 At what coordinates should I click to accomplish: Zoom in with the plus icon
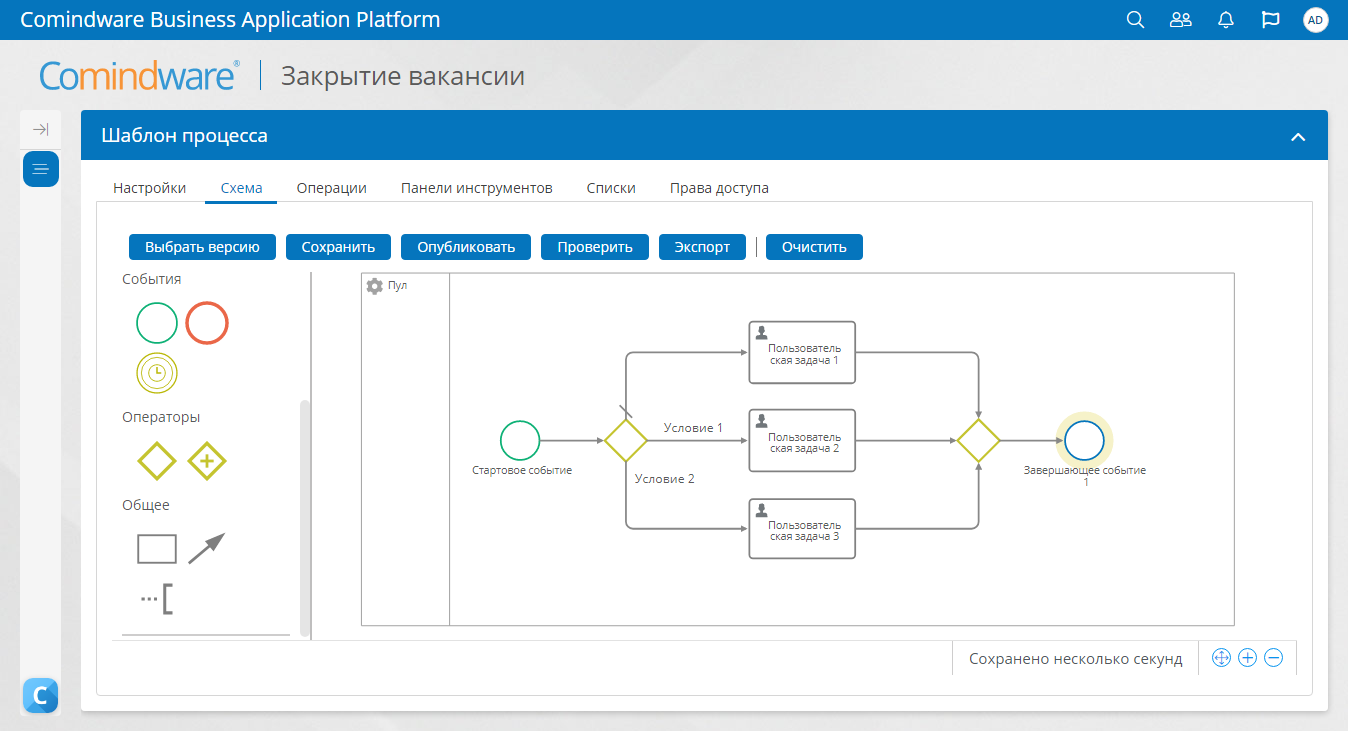click(1247, 658)
